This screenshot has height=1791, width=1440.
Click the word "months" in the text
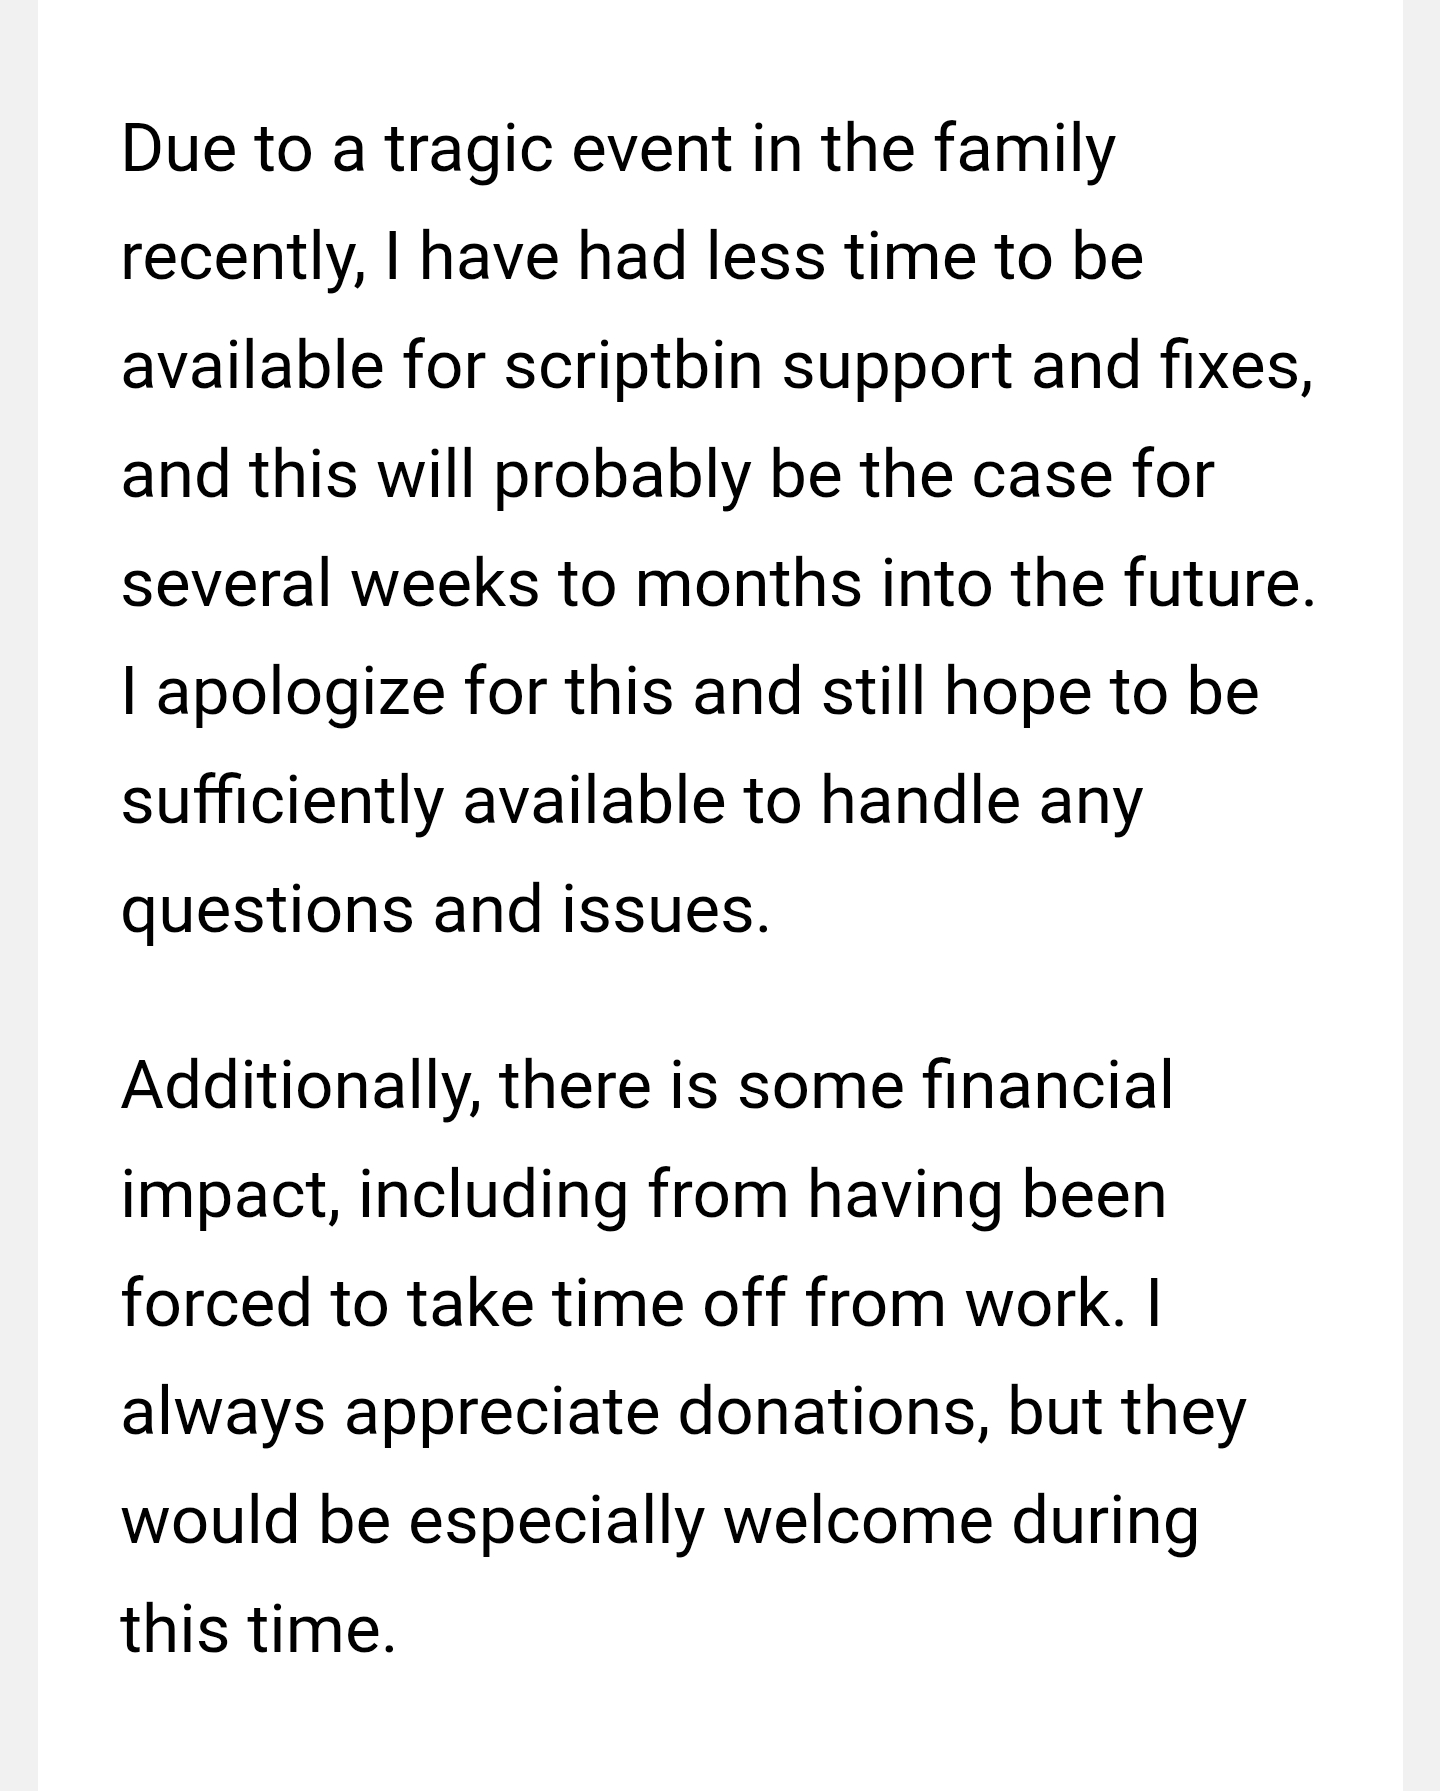(x=748, y=584)
